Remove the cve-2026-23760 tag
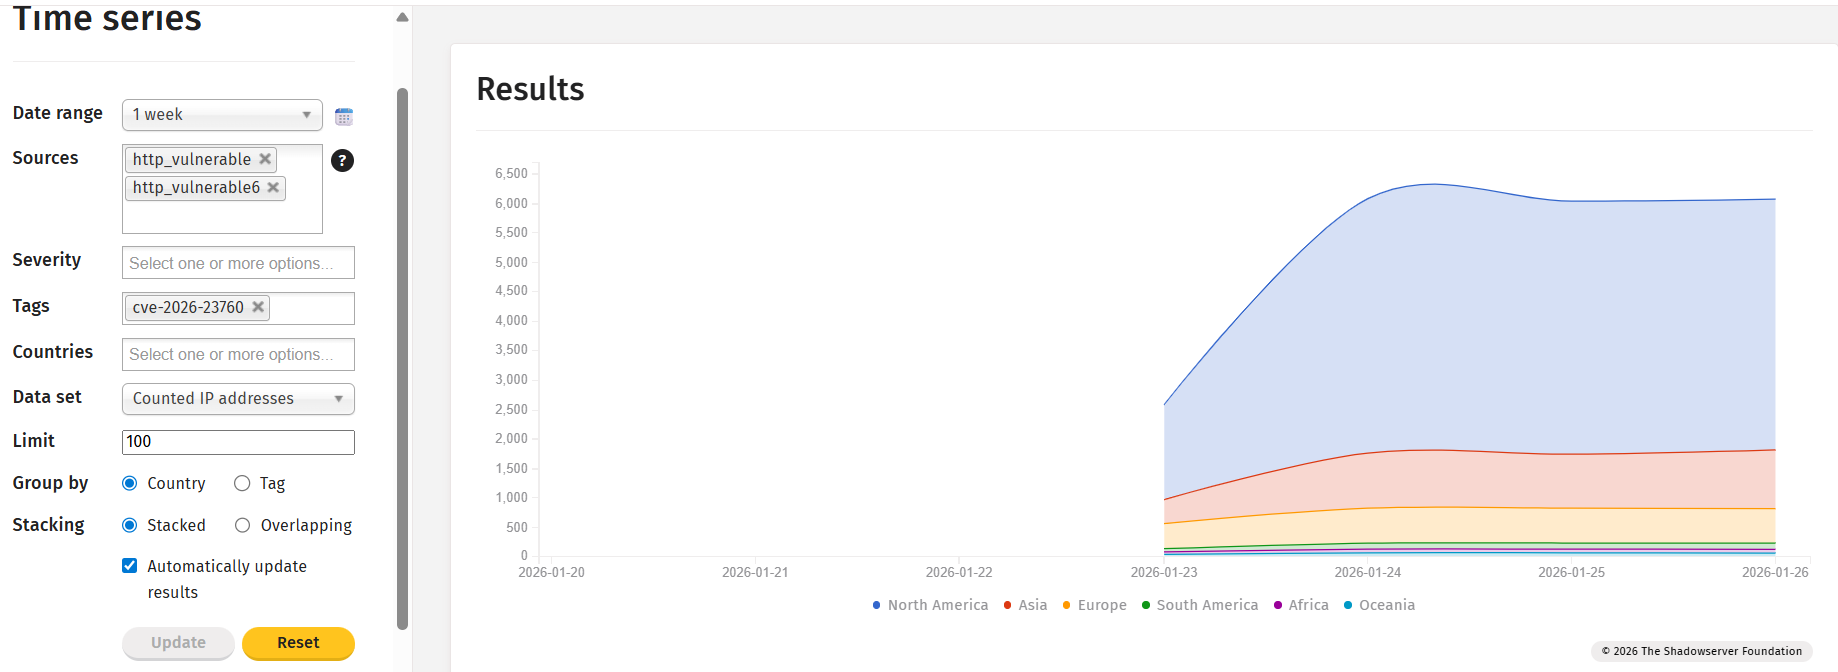Screen dimensions: 1838x672 click(x=258, y=307)
